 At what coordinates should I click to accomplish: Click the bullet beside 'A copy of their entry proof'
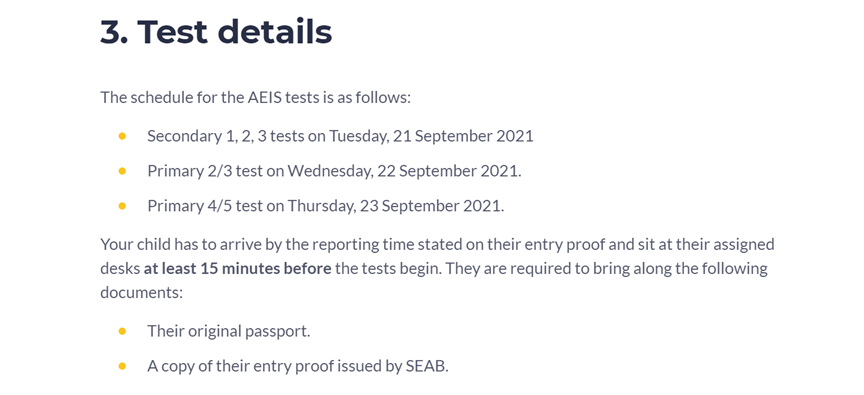tap(122, 366)
